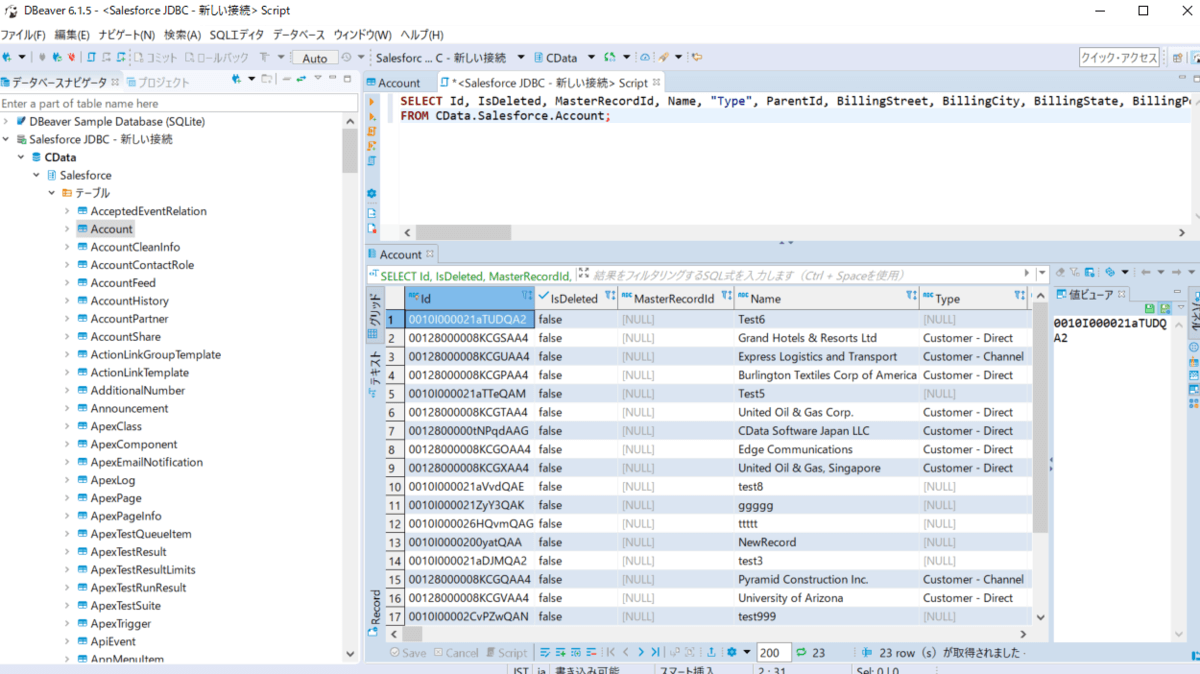
Task: Click the refresh results icon beside 23
Action: click(x=801, y=653)
